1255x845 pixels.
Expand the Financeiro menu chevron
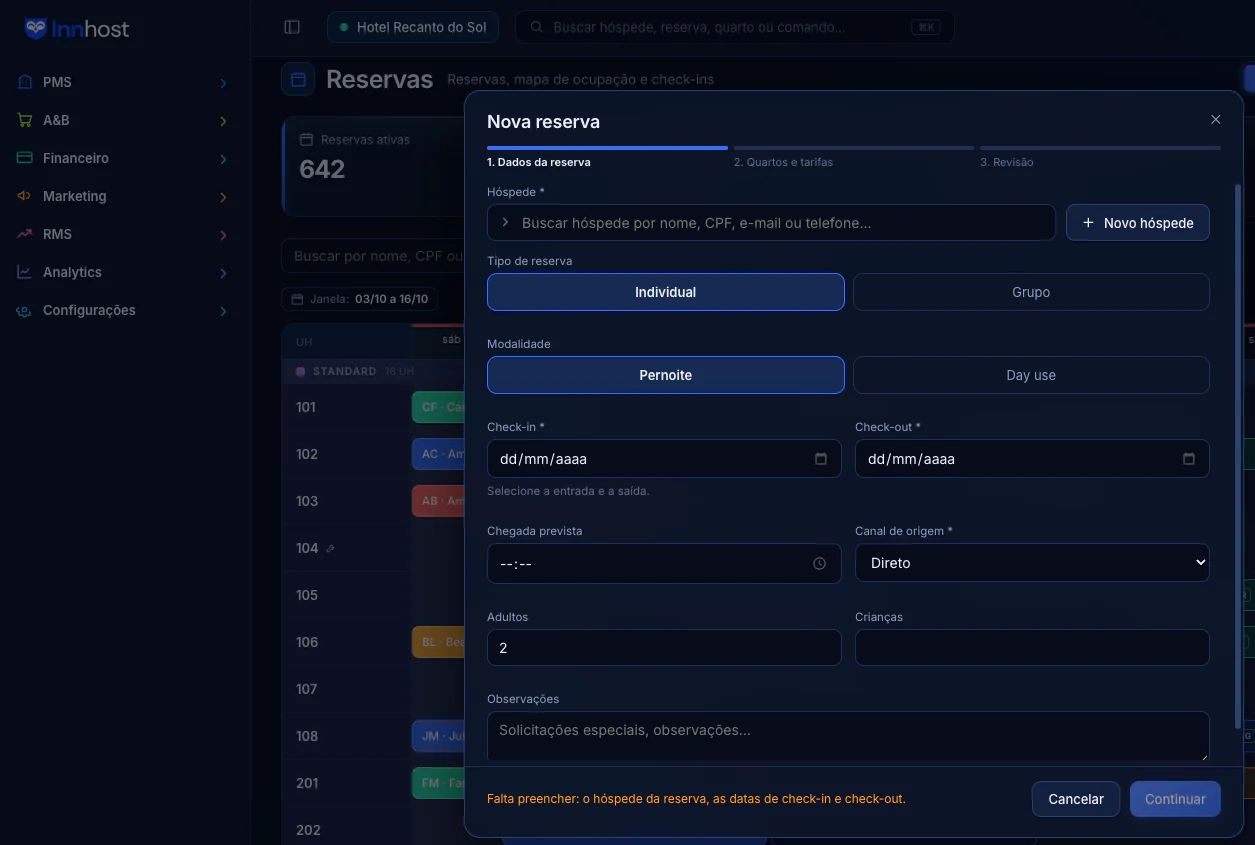[x=223, y=159]
